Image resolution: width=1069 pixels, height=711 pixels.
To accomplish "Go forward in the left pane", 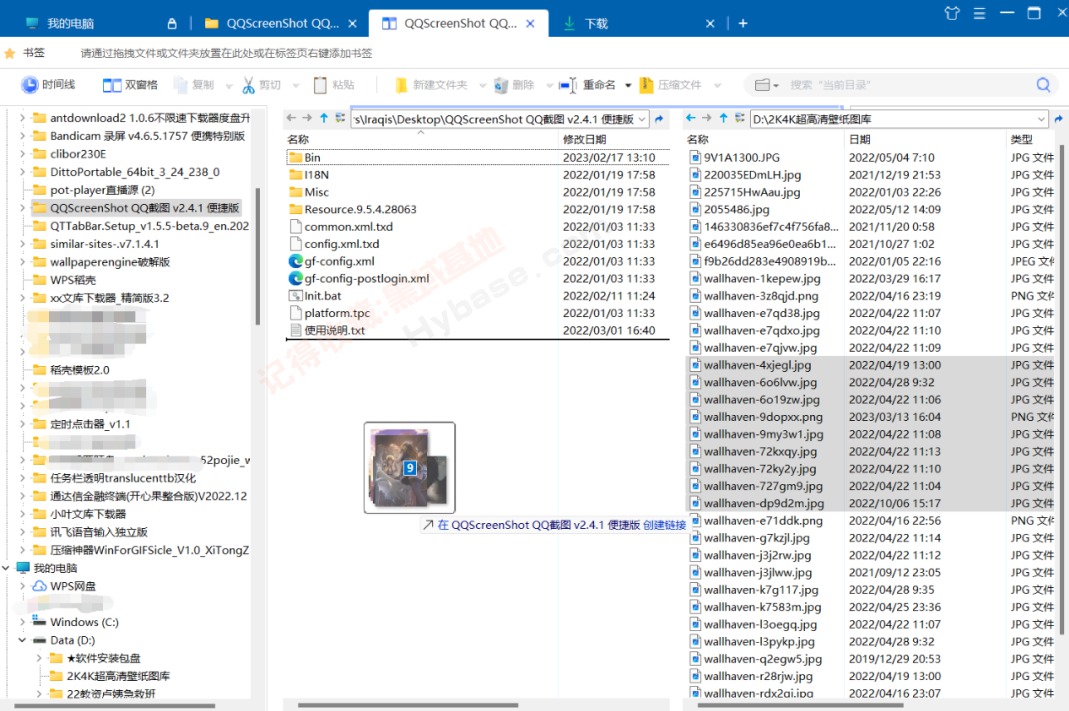I will tap(307, 118).
